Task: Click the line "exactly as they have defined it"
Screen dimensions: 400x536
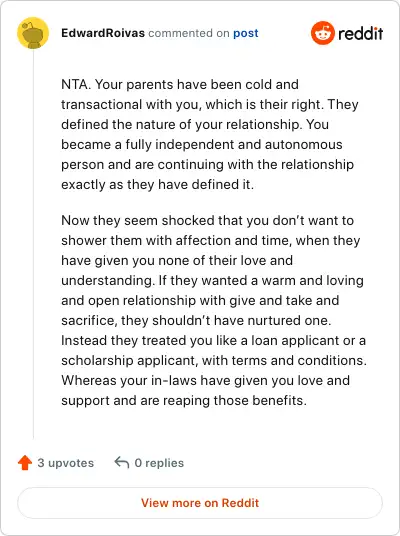Action: pyautogui.click(x=158, y=185)
